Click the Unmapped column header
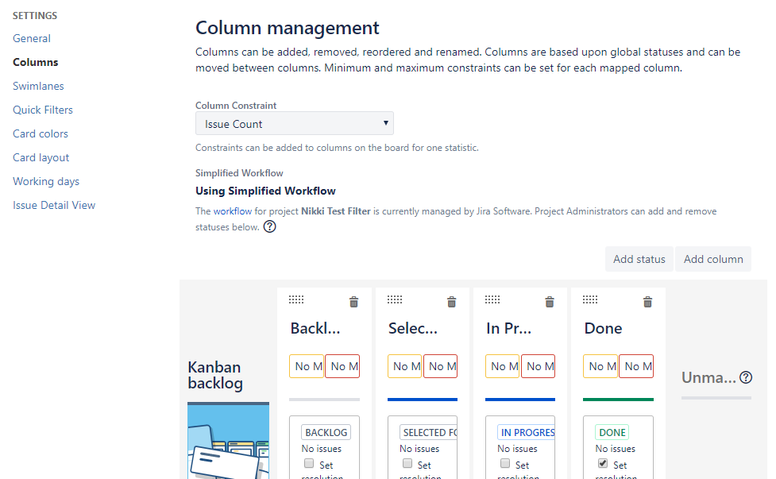 [x=709, y=378]
